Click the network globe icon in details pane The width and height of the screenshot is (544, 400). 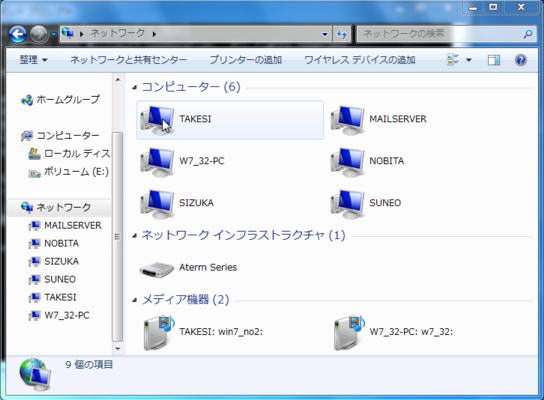coord(35,375)
